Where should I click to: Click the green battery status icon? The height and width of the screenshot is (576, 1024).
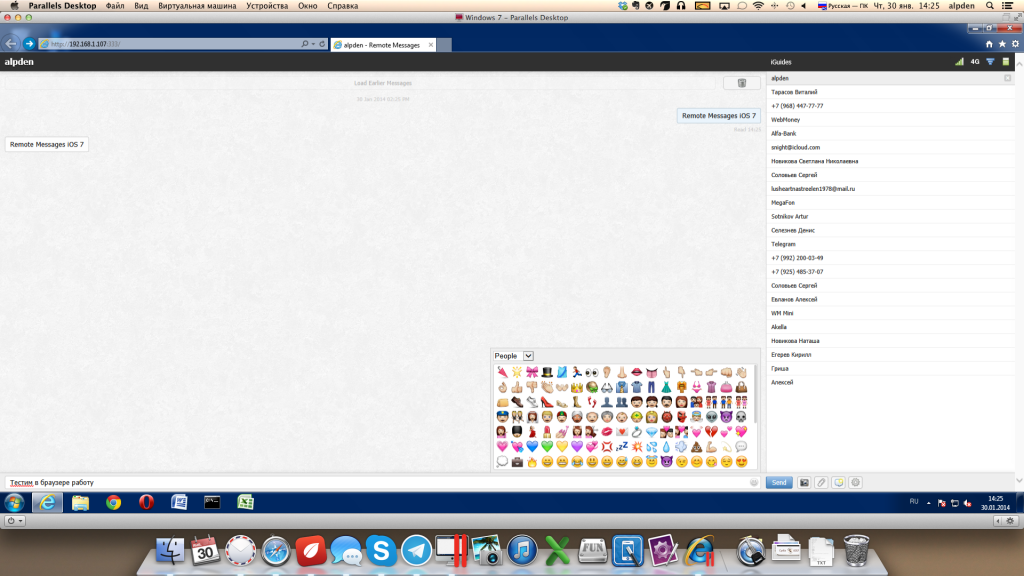(x=1006, y=62)
